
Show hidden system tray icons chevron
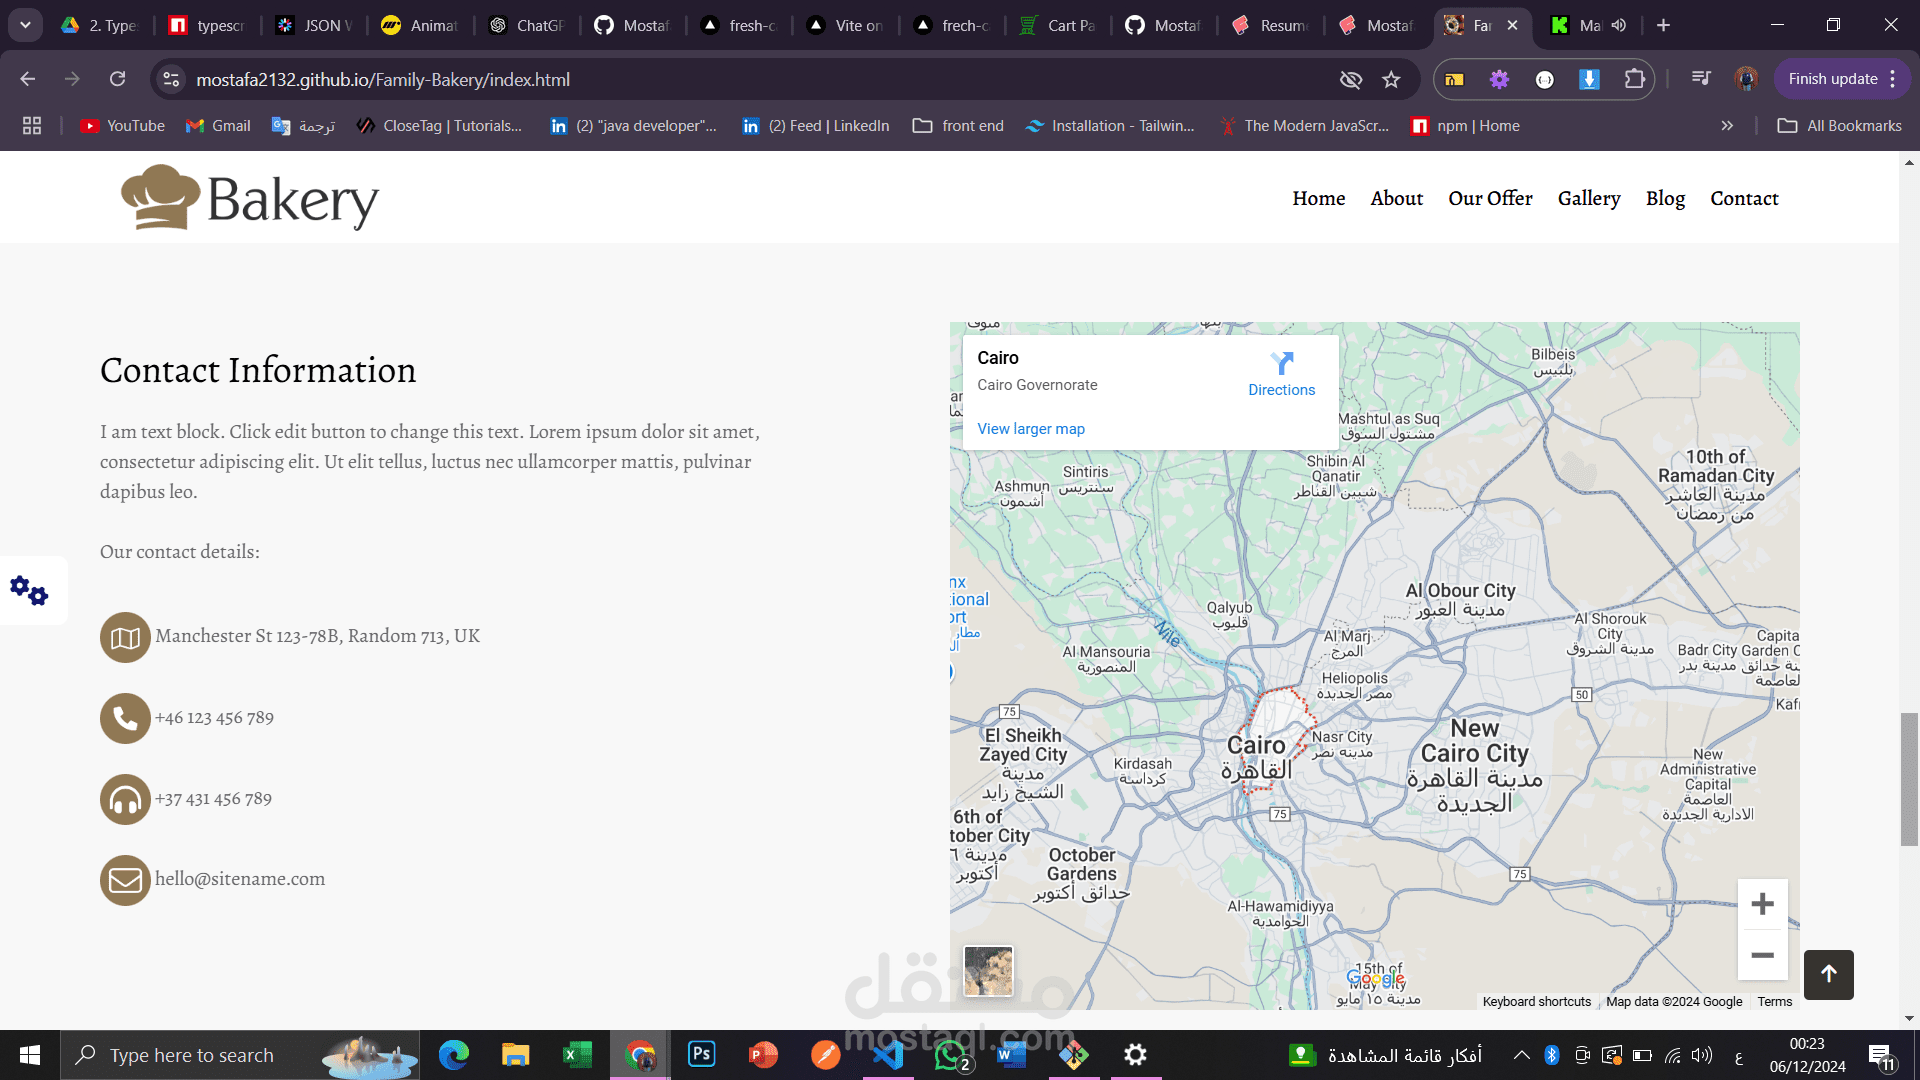[x=1521, y=1055]
